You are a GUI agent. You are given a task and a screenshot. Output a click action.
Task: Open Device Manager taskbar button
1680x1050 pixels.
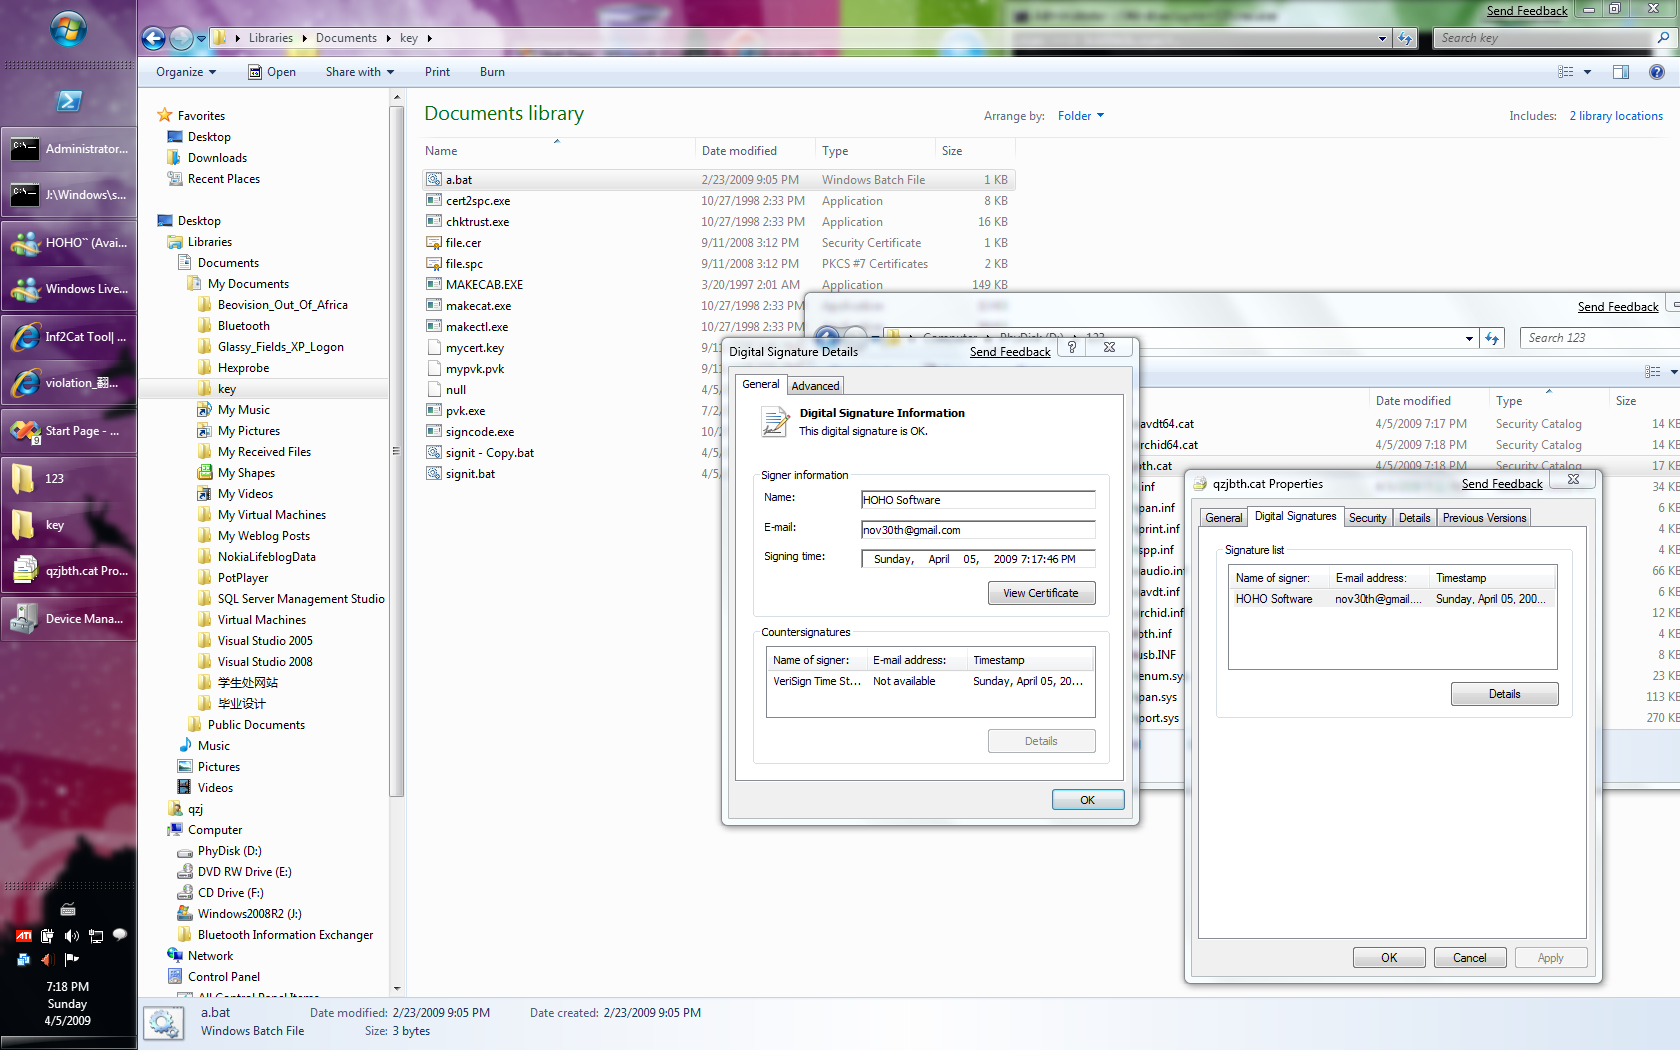[x=69, y=619]
